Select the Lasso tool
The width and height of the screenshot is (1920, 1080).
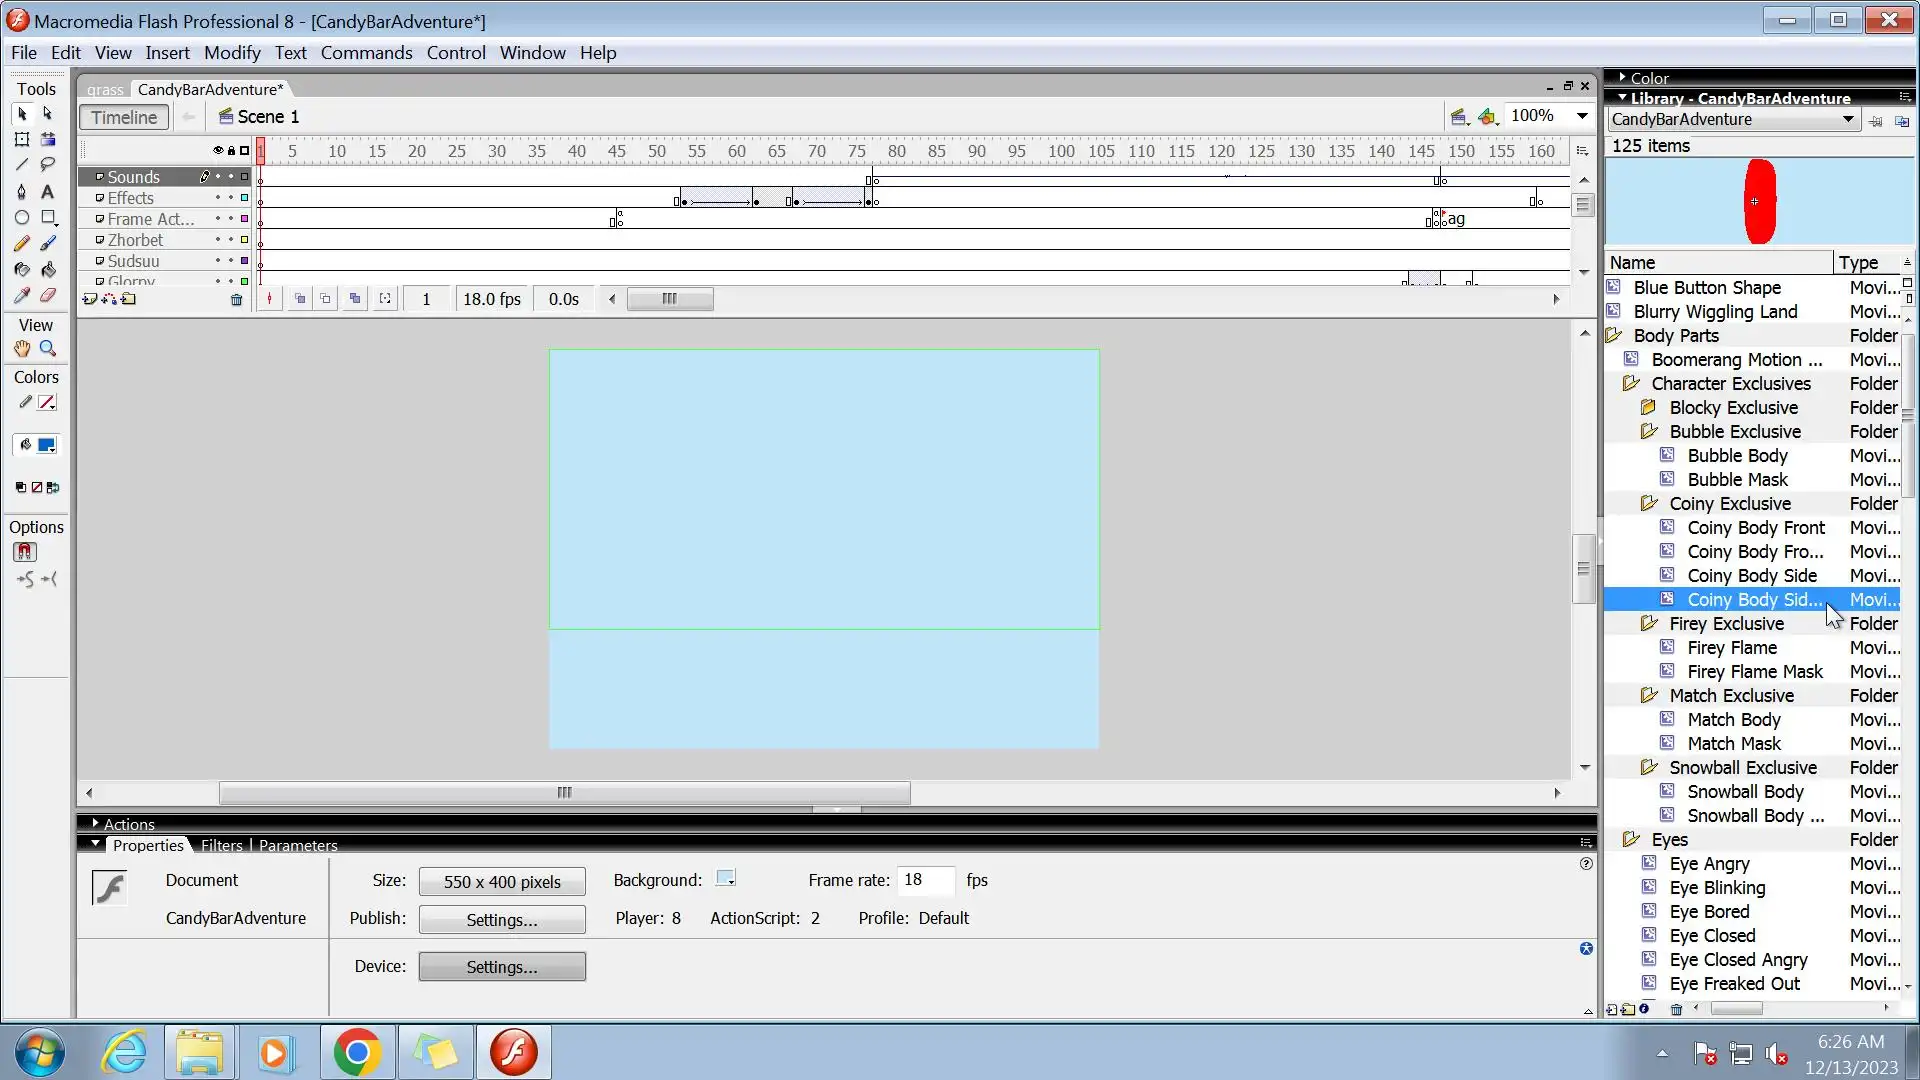point(48,165)
